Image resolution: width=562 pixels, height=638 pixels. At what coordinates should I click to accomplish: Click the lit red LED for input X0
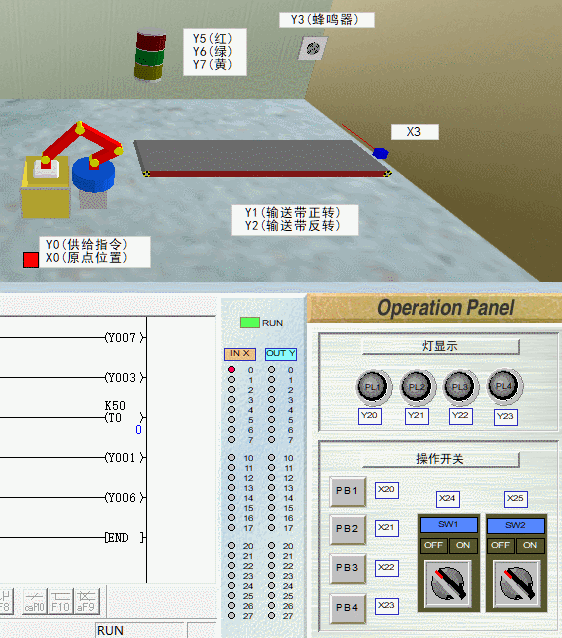pyautogui.click(x=231, y=369)
